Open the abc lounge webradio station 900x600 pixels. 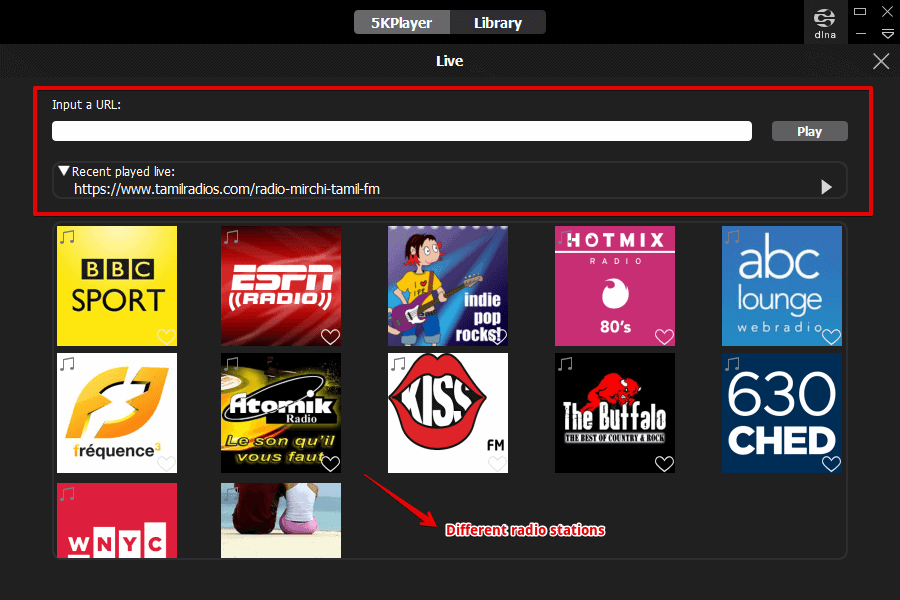782,286
